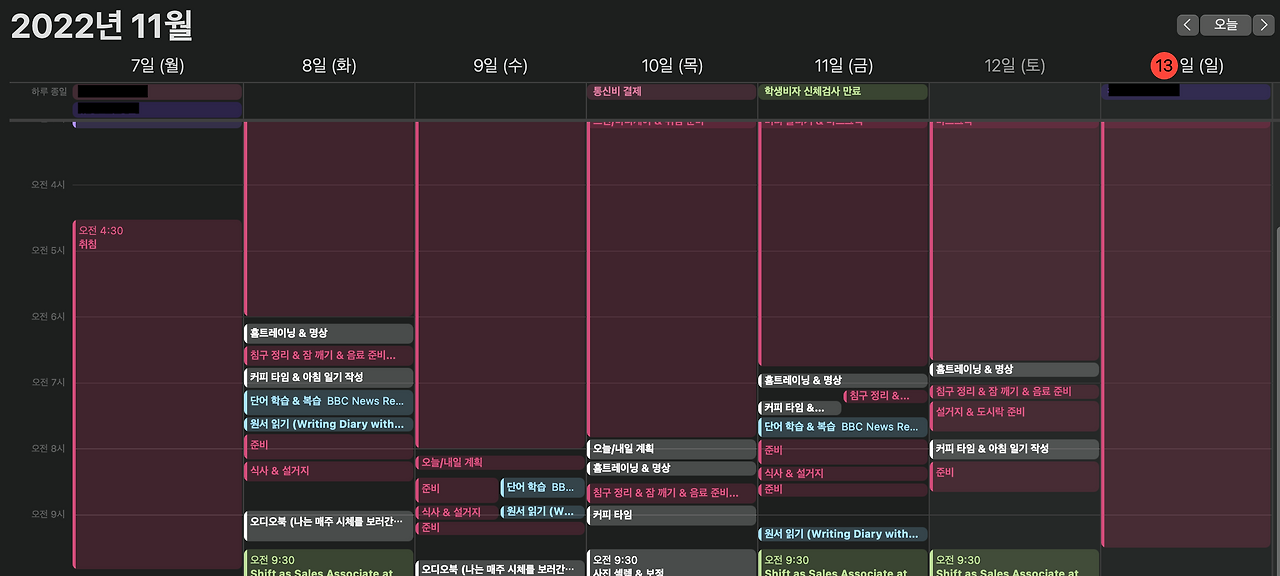Click the 7일 (월) column header
The width and height of the screenshot is (1280, 576).
pos(155,64)
